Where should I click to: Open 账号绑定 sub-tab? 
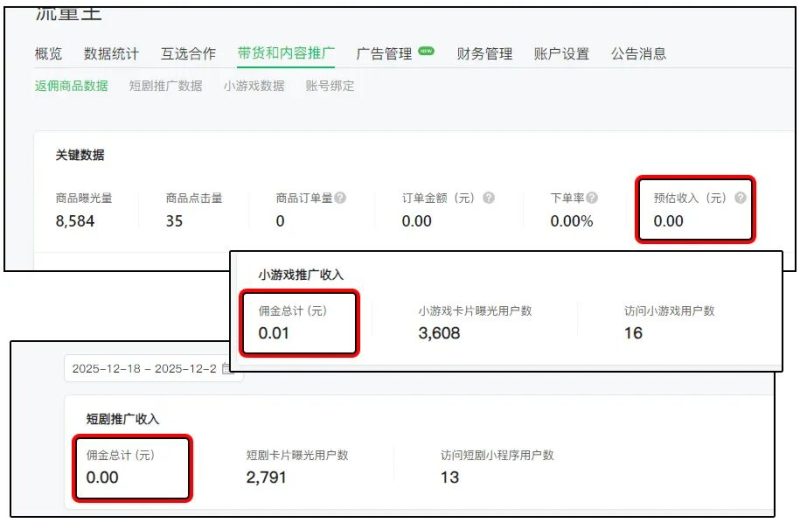(330, 86)
